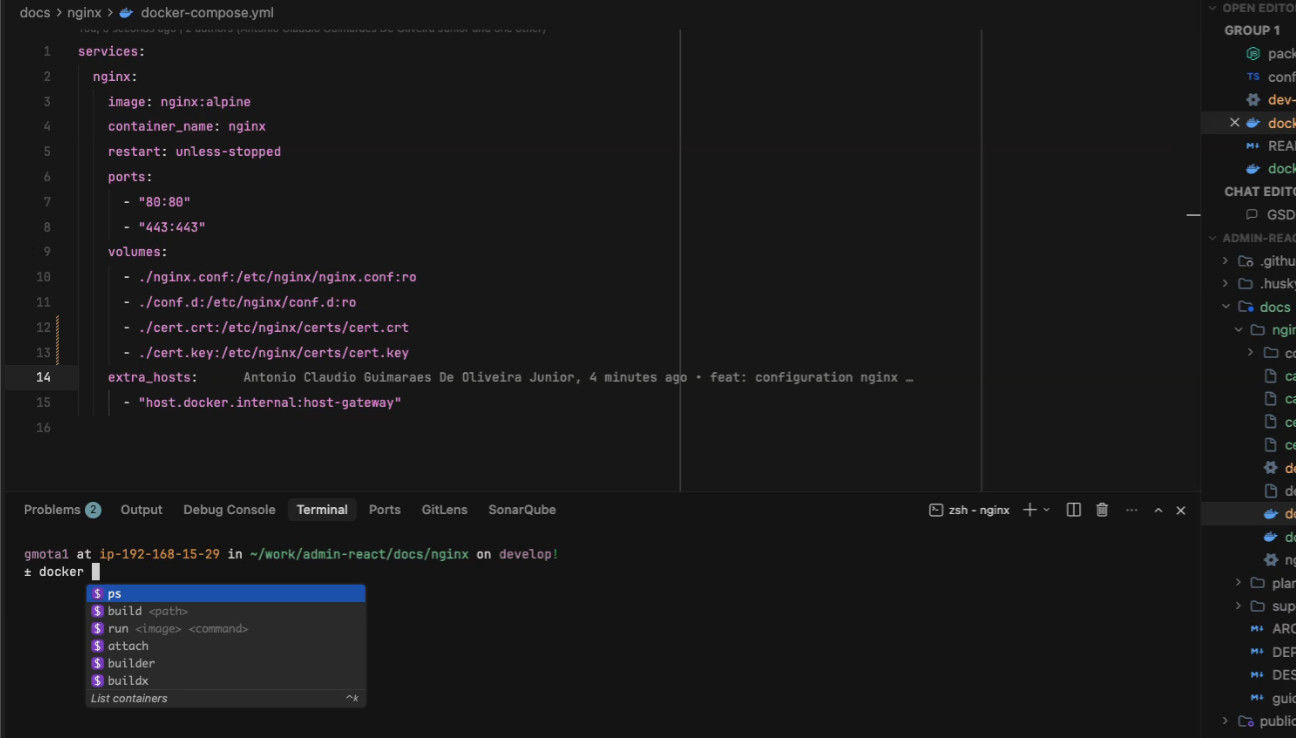Maximize the panel with the caret-up icon
Screen dimensions: 1296x738
point(1158,510)
